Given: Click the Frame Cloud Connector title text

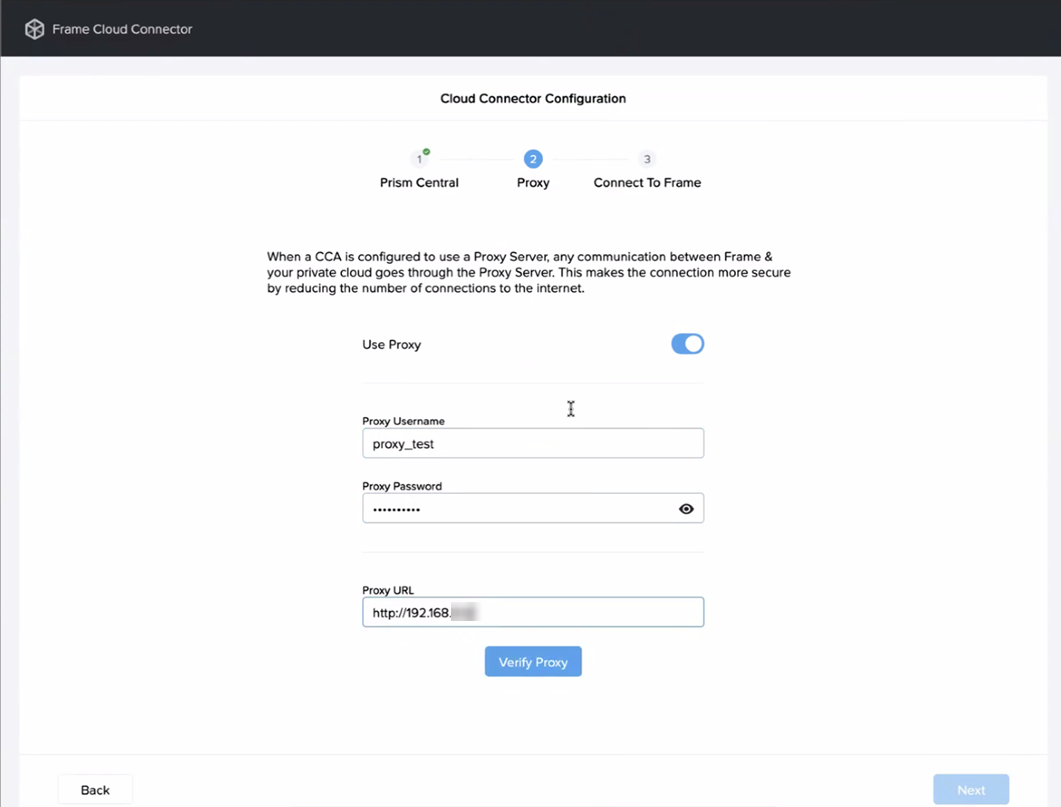Looking at the screenshot, I should [x=119, y=29].
